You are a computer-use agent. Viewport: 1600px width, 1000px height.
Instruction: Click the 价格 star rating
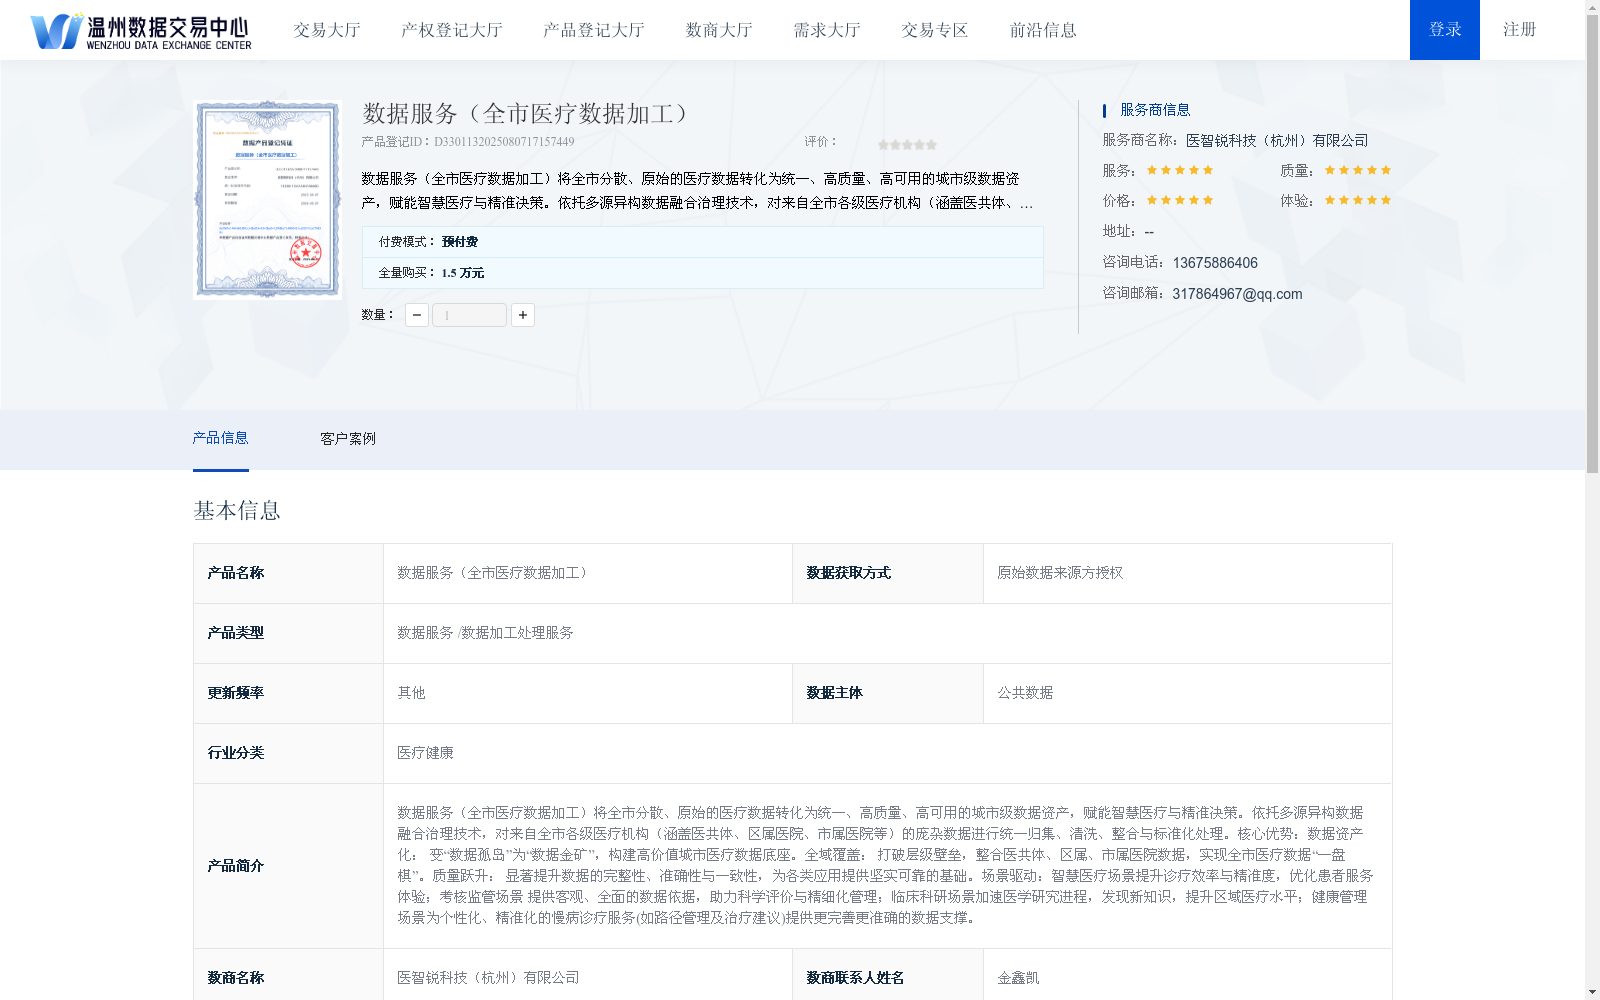coord(1180,200)
